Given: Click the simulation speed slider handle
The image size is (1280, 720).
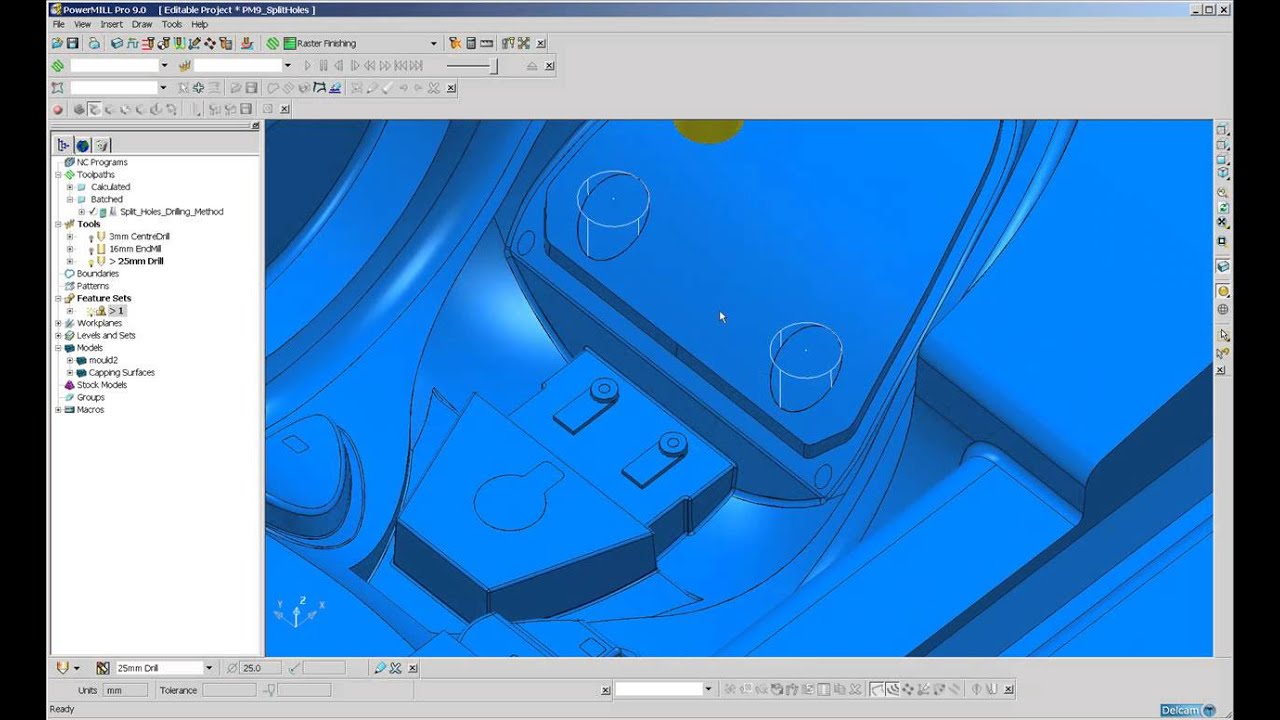Looking at the screenshot, I should [493, 66].
